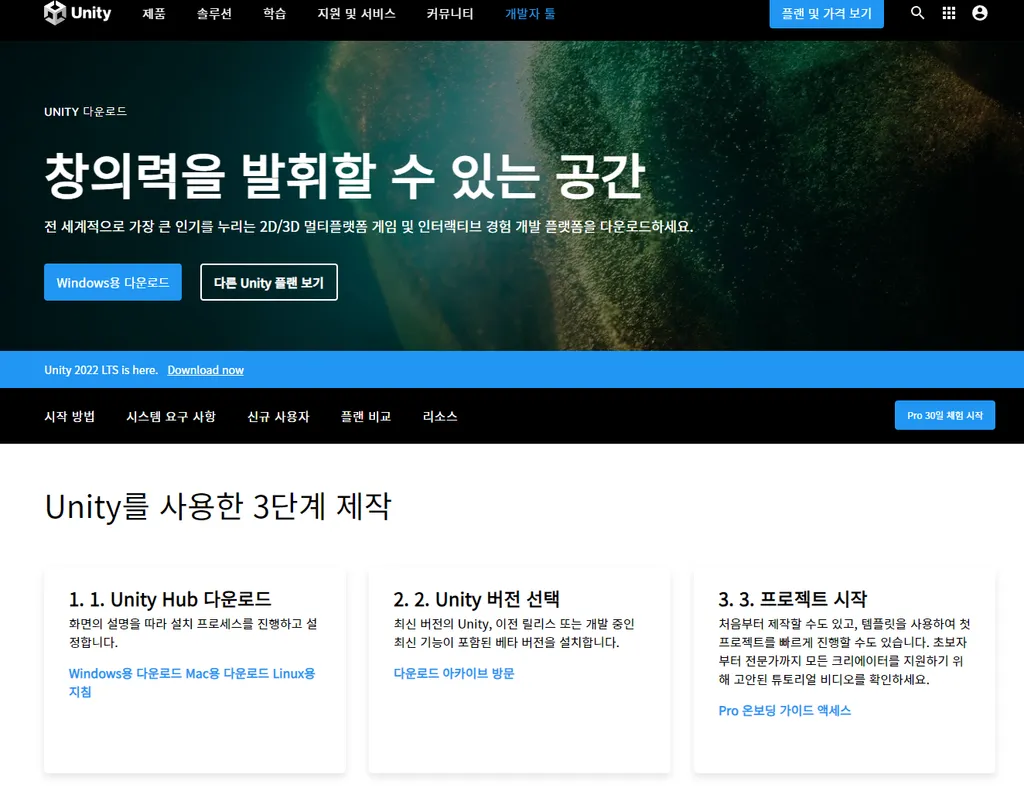1024x790 pixels.
Task: Go to 시작 방법 section tab
Action: point(69,417)
